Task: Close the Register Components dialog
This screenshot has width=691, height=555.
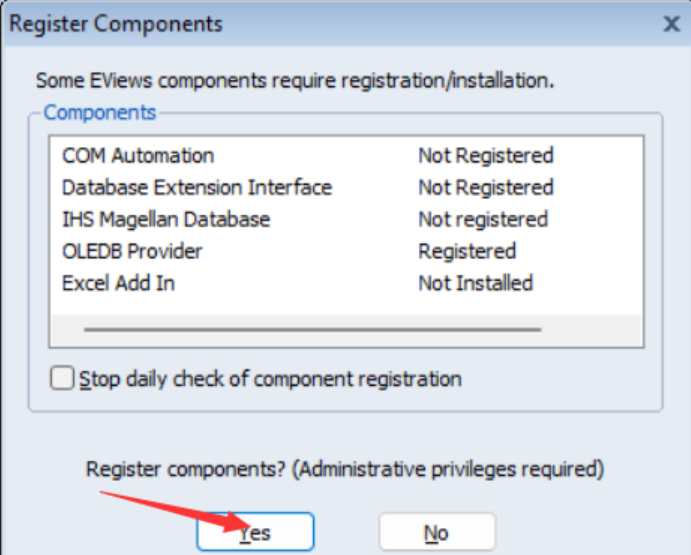Action: pyautogui.click(x=671, y=24)
